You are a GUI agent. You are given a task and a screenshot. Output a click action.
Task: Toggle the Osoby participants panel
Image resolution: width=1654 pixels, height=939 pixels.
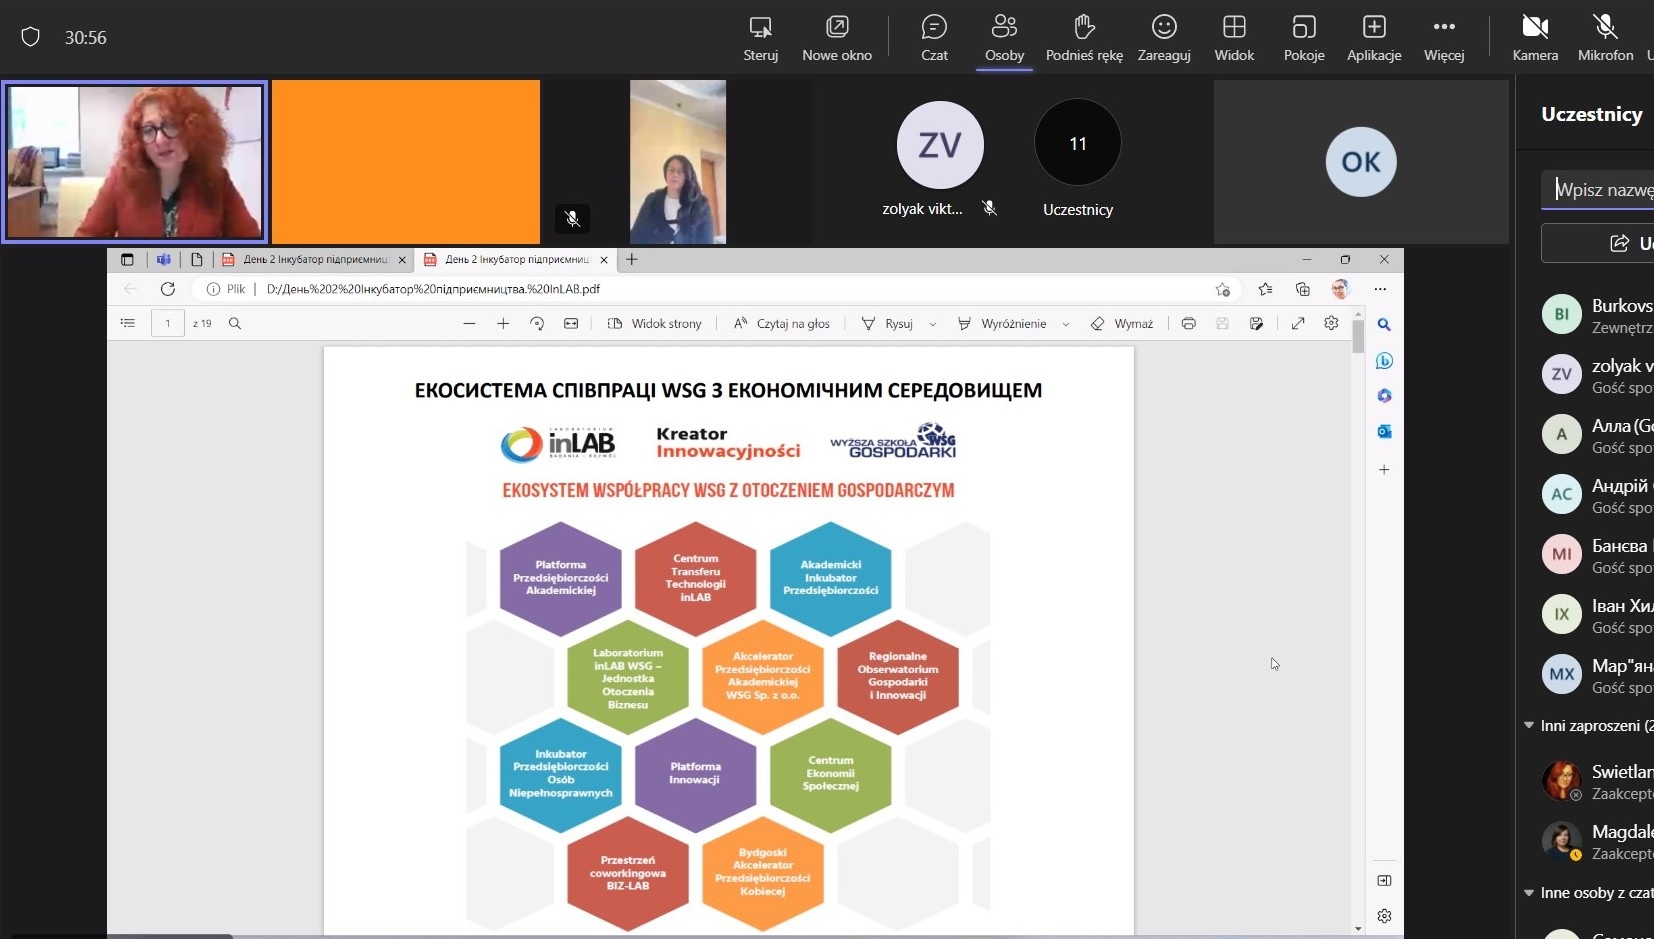tap(1004, 38)
